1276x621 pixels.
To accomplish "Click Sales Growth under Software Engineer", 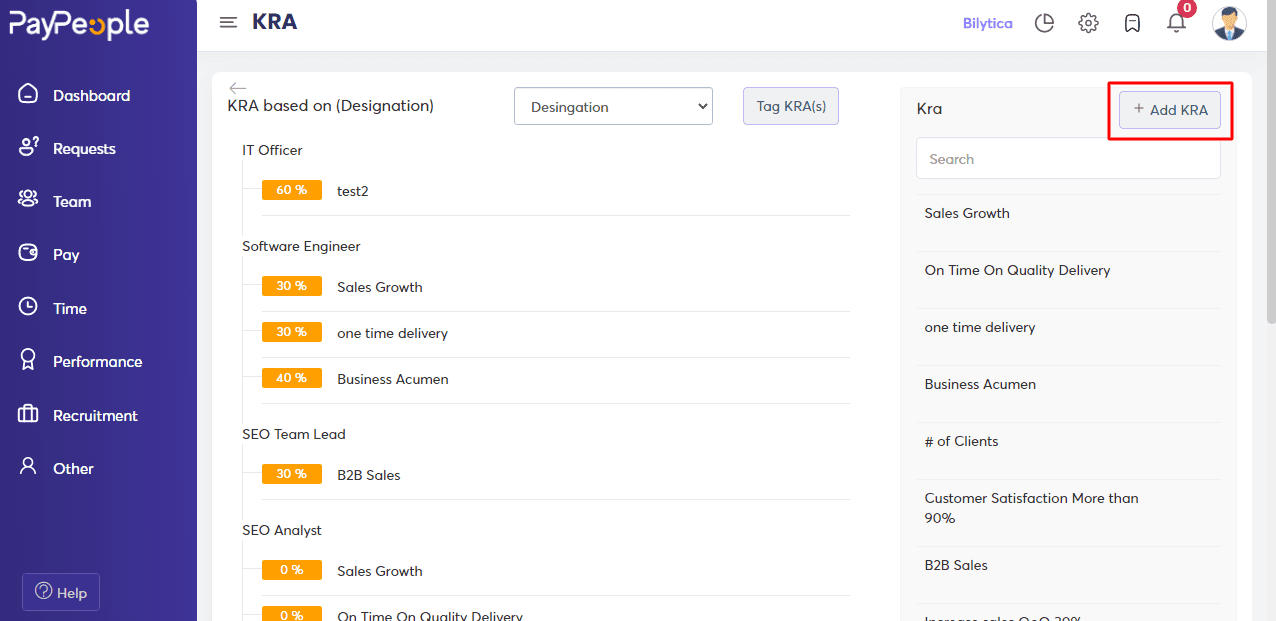I will click(380, 287).
